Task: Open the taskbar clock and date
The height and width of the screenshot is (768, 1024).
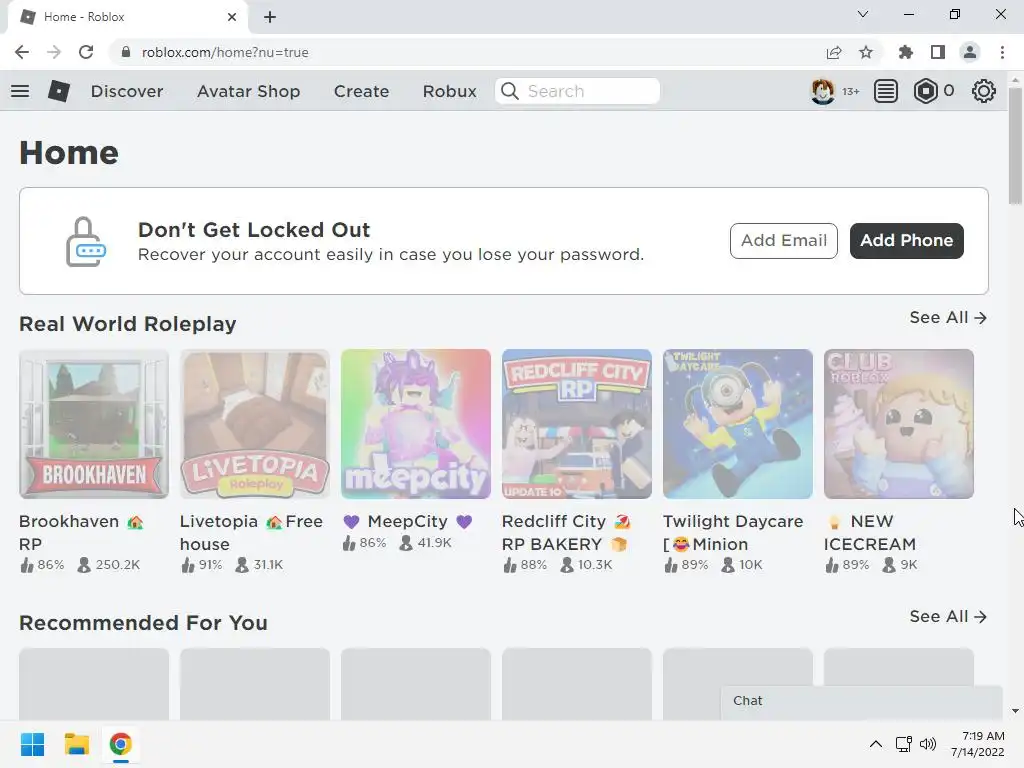Action: tap(978, 744)
